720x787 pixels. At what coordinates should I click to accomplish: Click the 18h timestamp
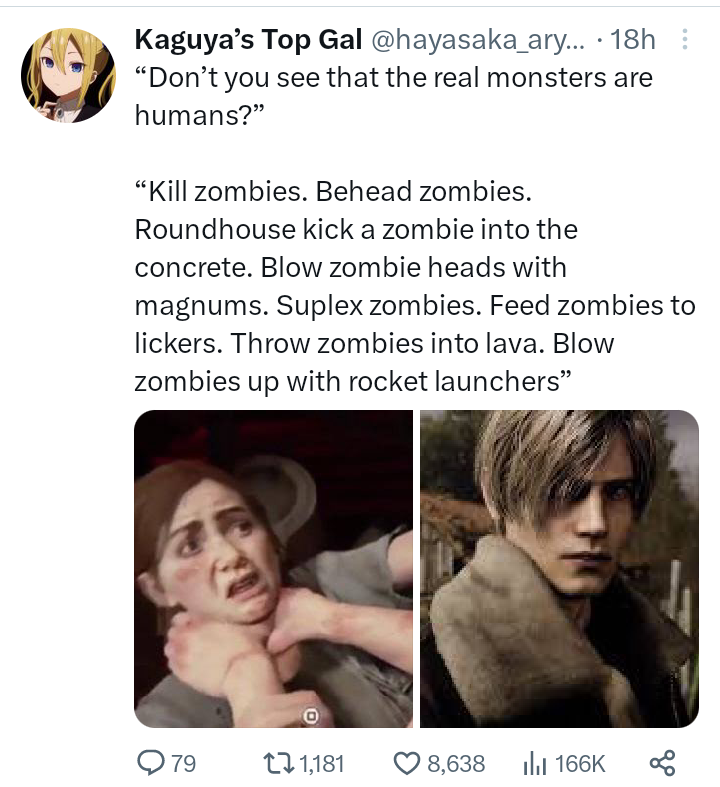click(632, 40)
